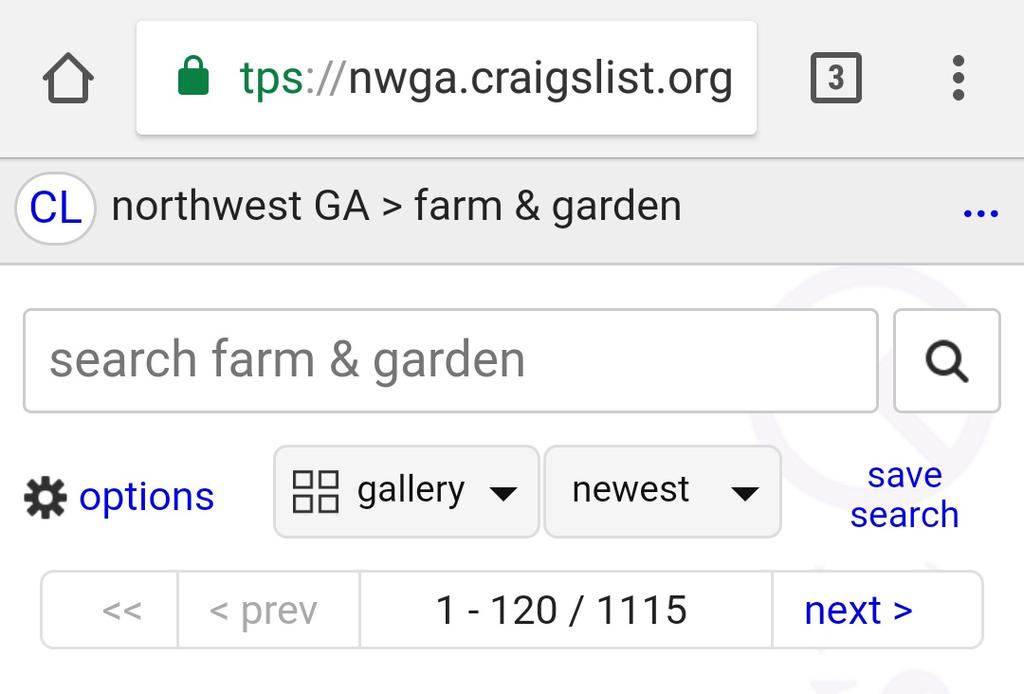Select the farm & garden breadcrumb
Viewport: 1024px width, 694px height.
pos(547,207)
